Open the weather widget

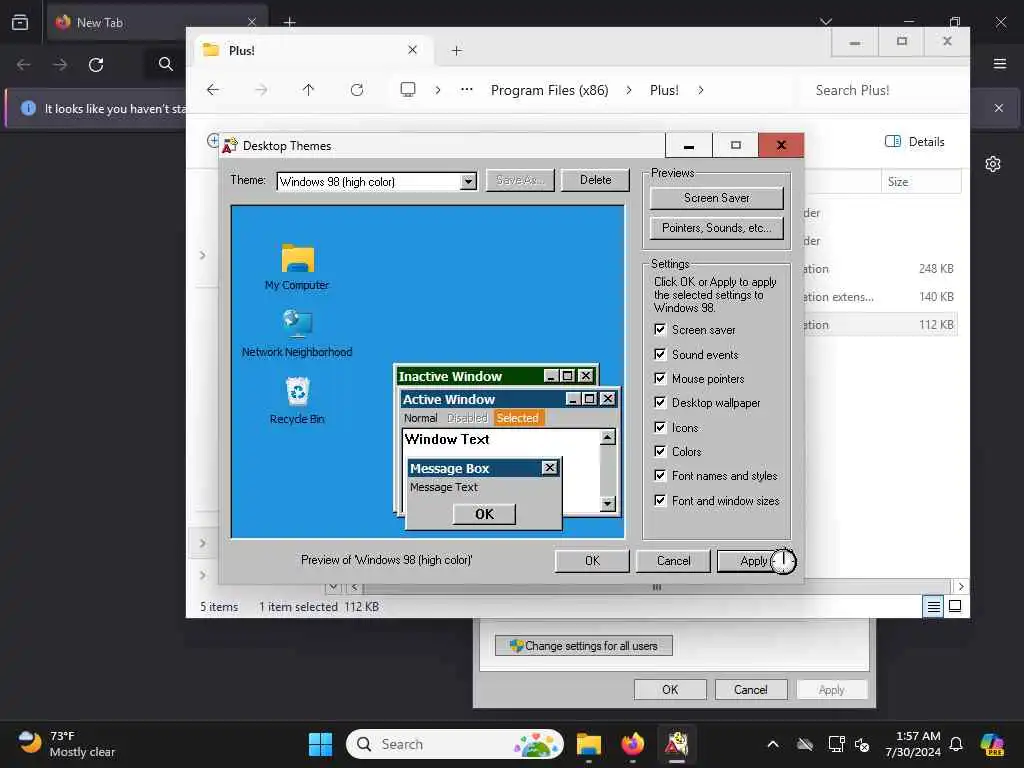pyautogui.click(x=67, y=744)
